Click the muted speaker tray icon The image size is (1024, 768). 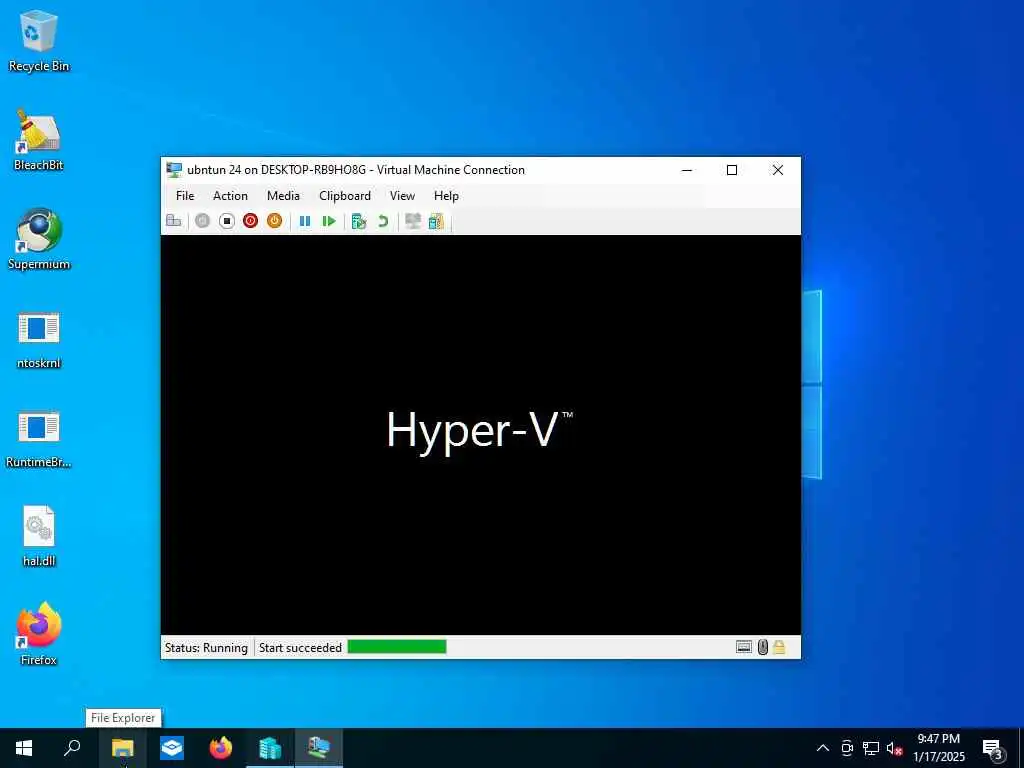(894, 748)
